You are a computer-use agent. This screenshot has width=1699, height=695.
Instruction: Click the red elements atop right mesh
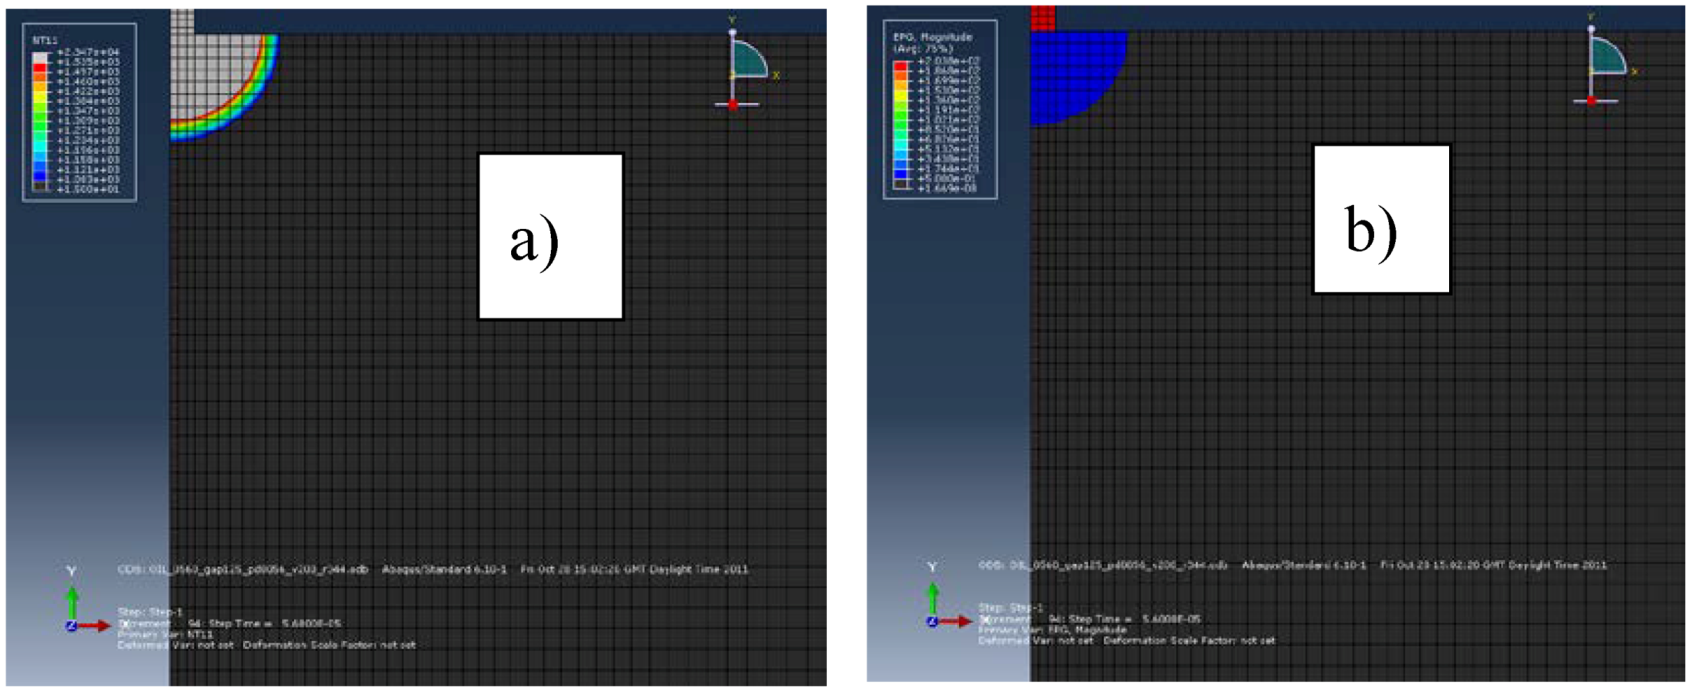point(1043,17)
